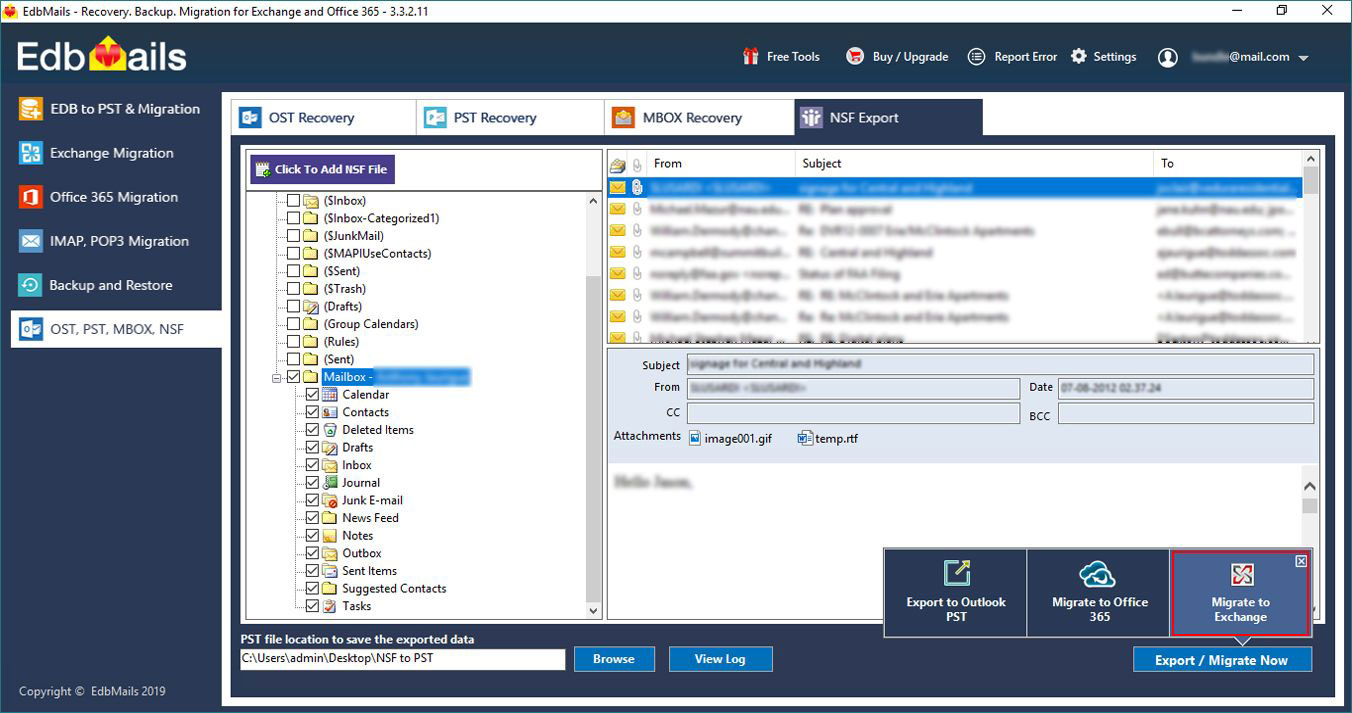Viewport: 1352px width, 713px height.
Task: Click the Export / Migrate Now button
Action: pos(1222,660)
